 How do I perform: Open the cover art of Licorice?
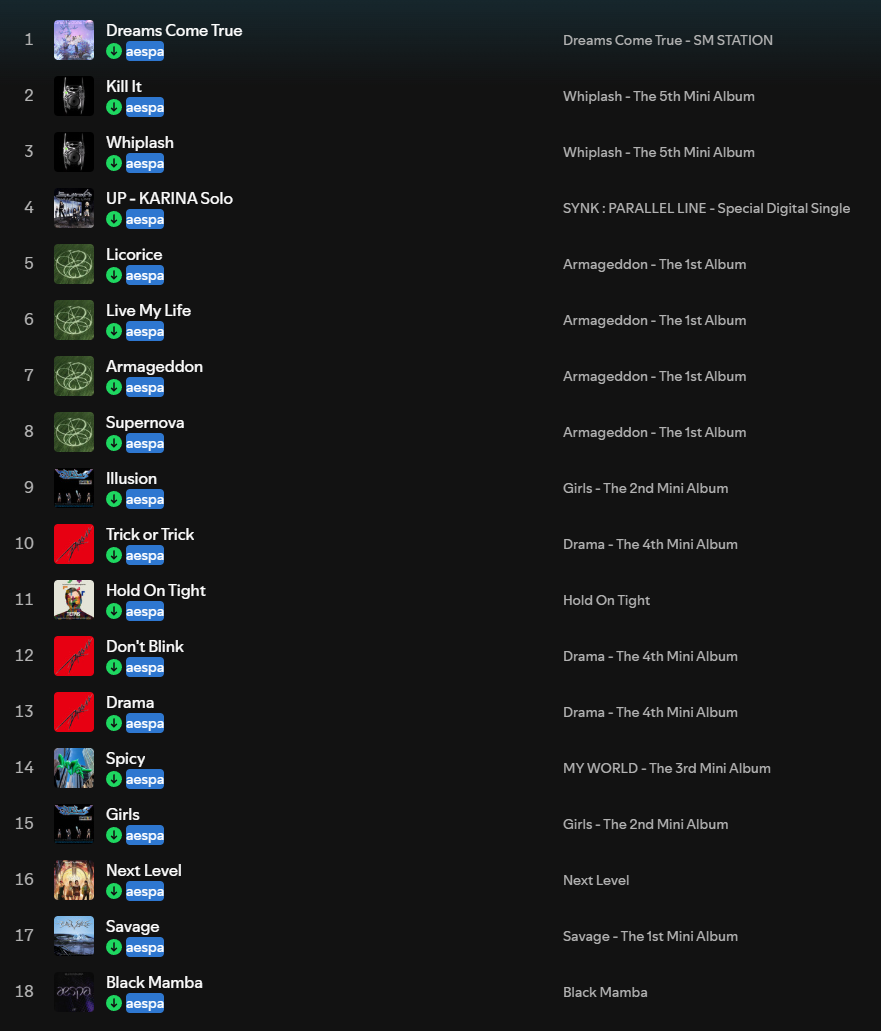click(74, 264)
